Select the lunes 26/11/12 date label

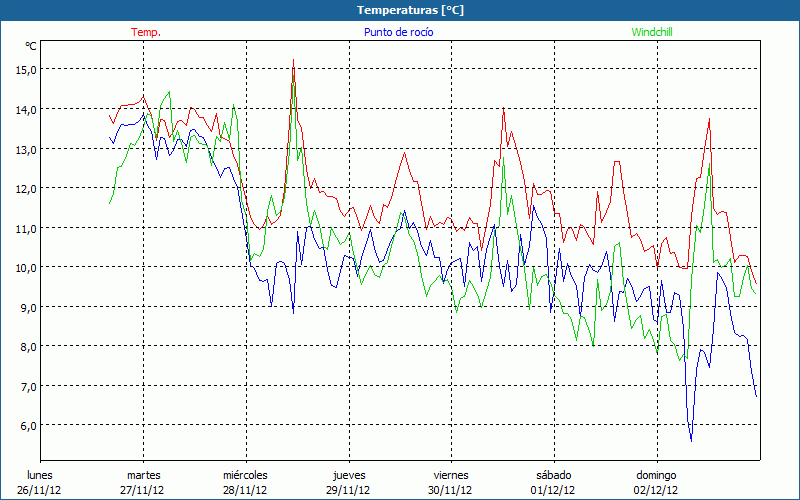click(40, 482)
